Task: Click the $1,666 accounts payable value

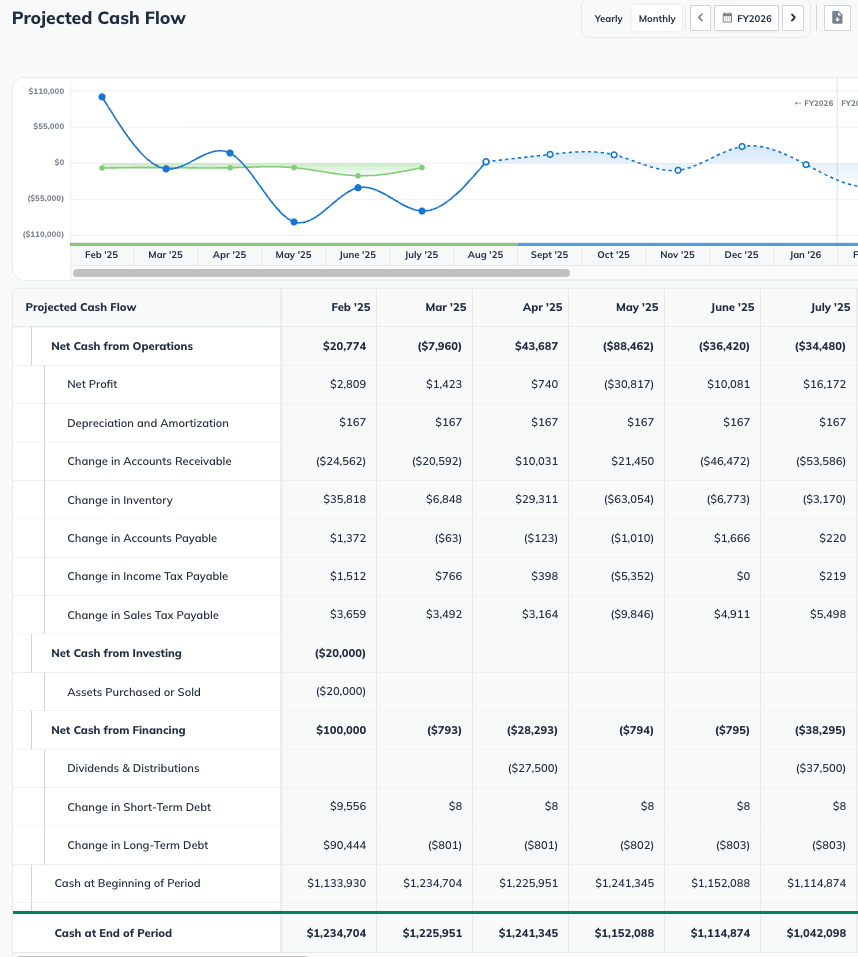Action: [732, 538]
